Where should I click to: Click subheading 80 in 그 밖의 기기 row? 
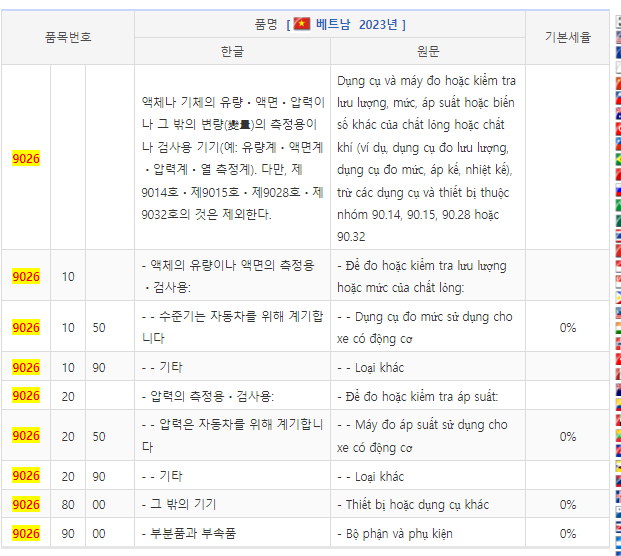[68, 505]
